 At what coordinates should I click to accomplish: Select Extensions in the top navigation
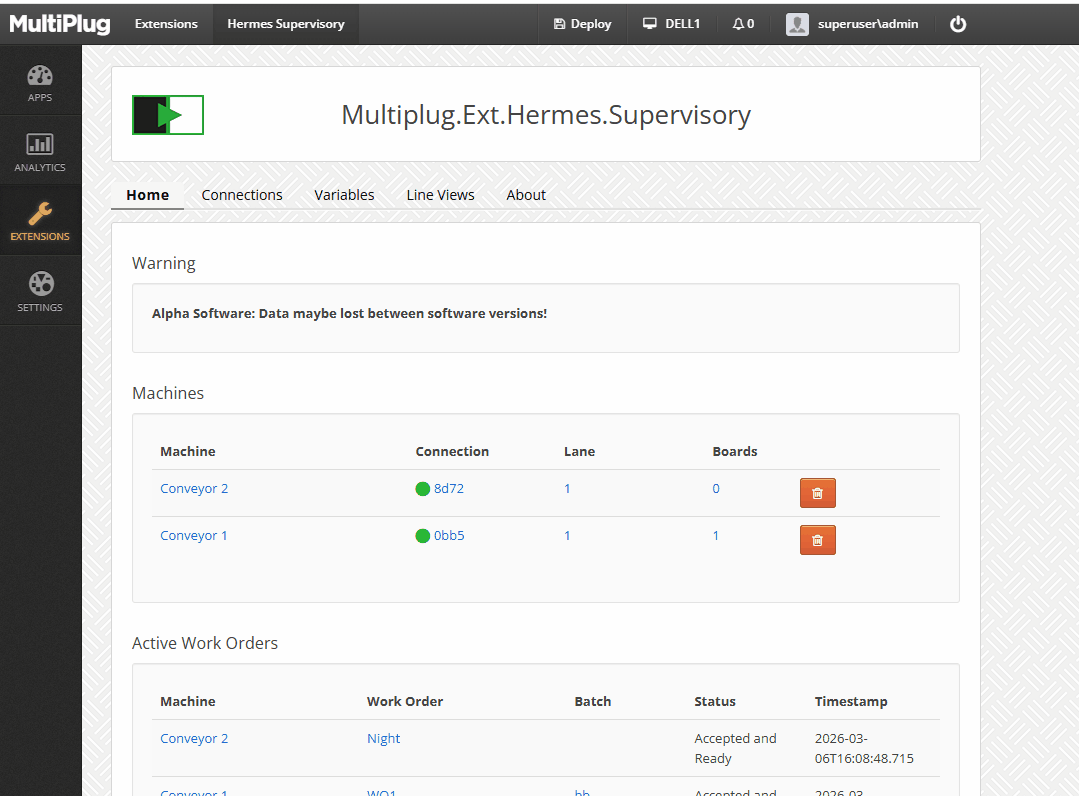point(166,24)
